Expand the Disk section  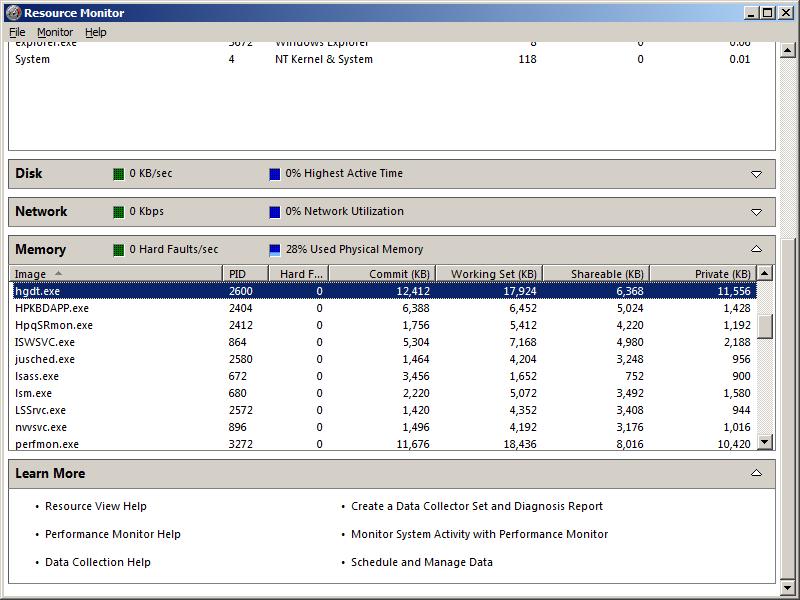pos(756,174)
